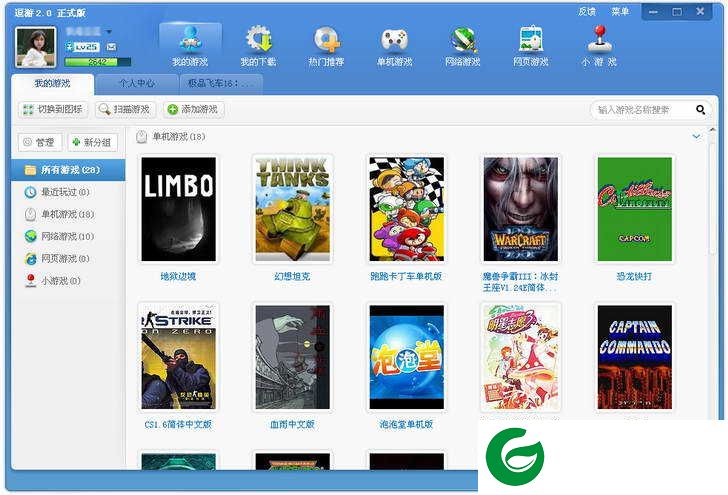Click 魔兽争霸III：冰封王座 title link

point(520,282)
